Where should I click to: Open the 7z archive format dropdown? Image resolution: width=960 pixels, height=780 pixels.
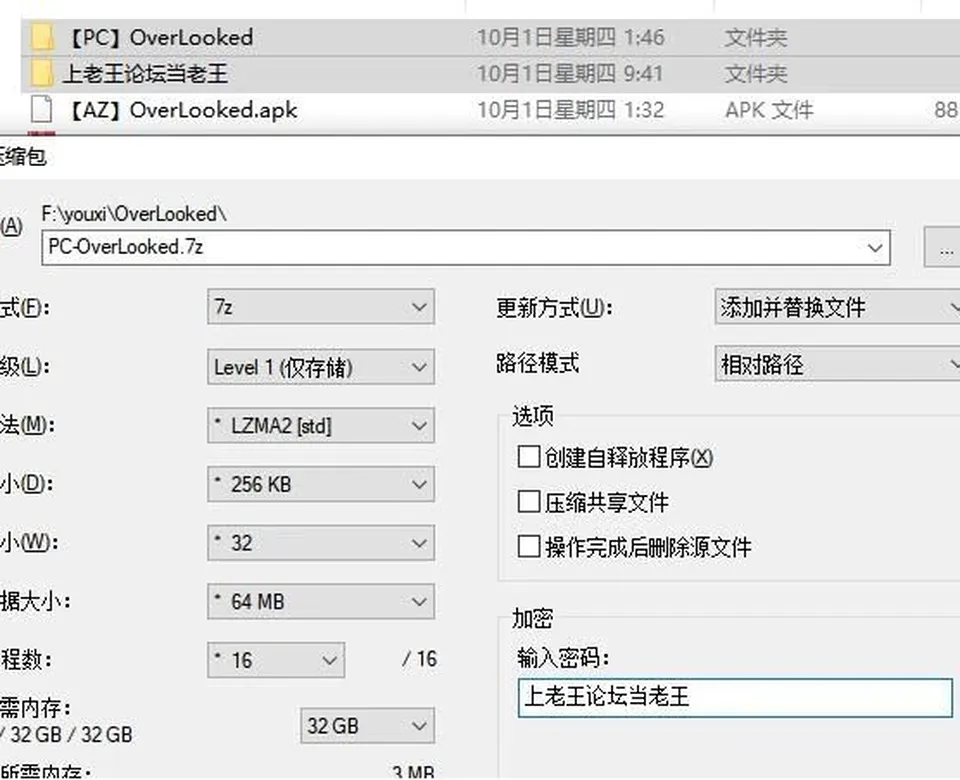[x=321, y=307]
